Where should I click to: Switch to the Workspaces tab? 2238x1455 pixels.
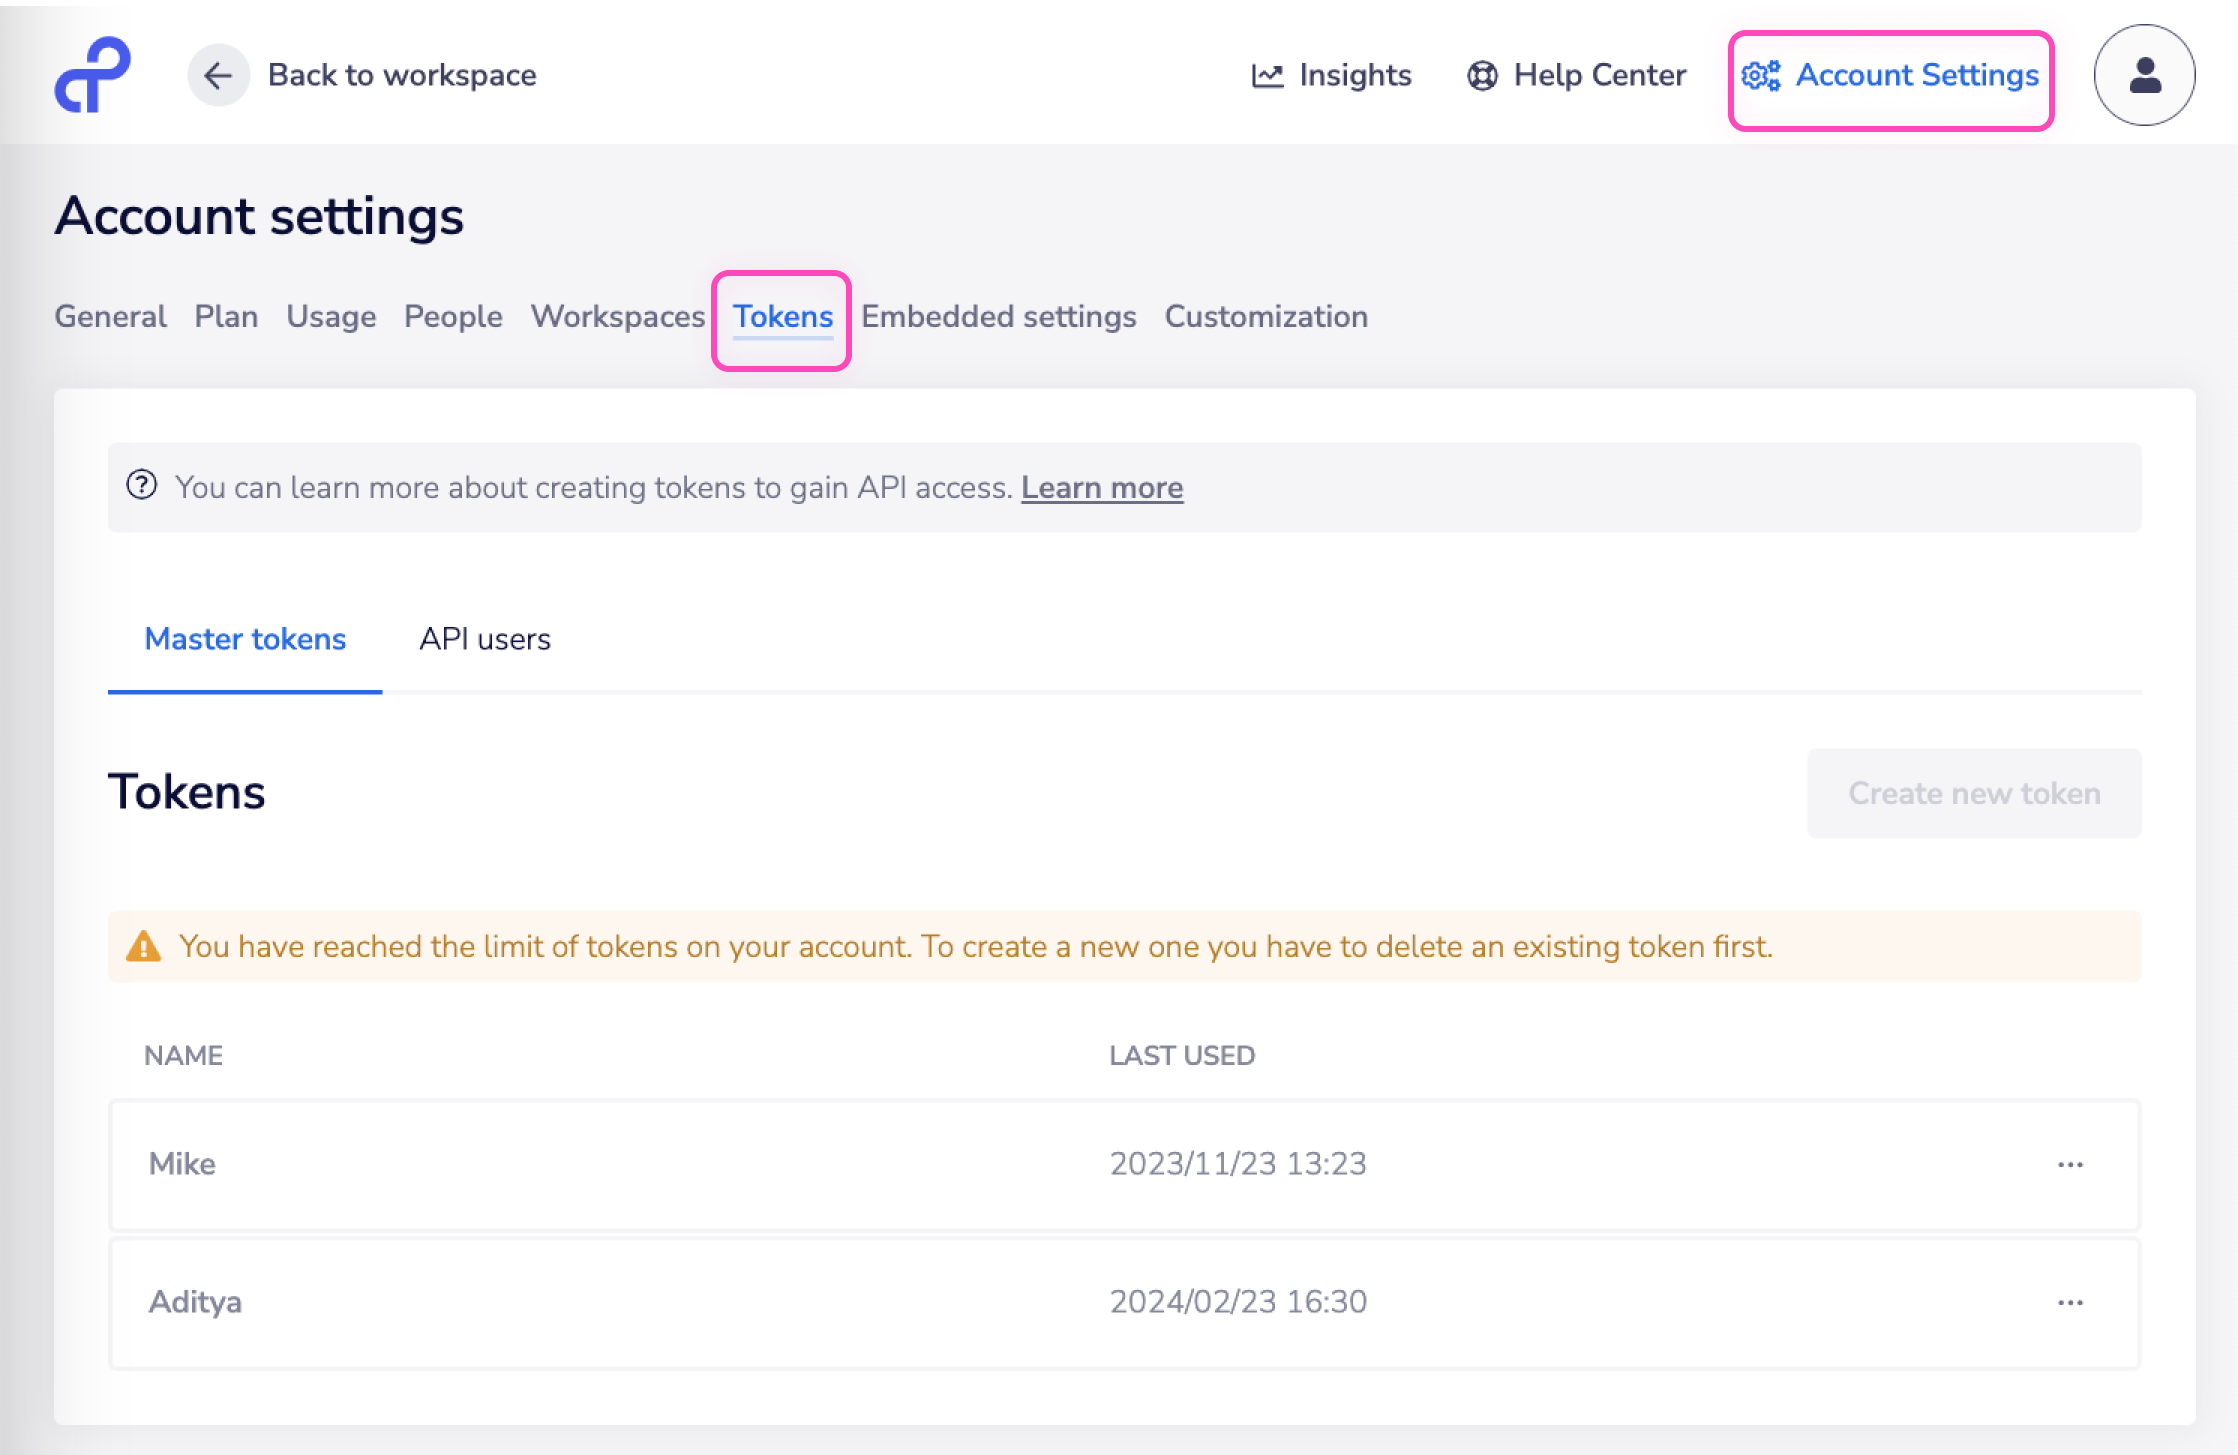pos(618,316)
